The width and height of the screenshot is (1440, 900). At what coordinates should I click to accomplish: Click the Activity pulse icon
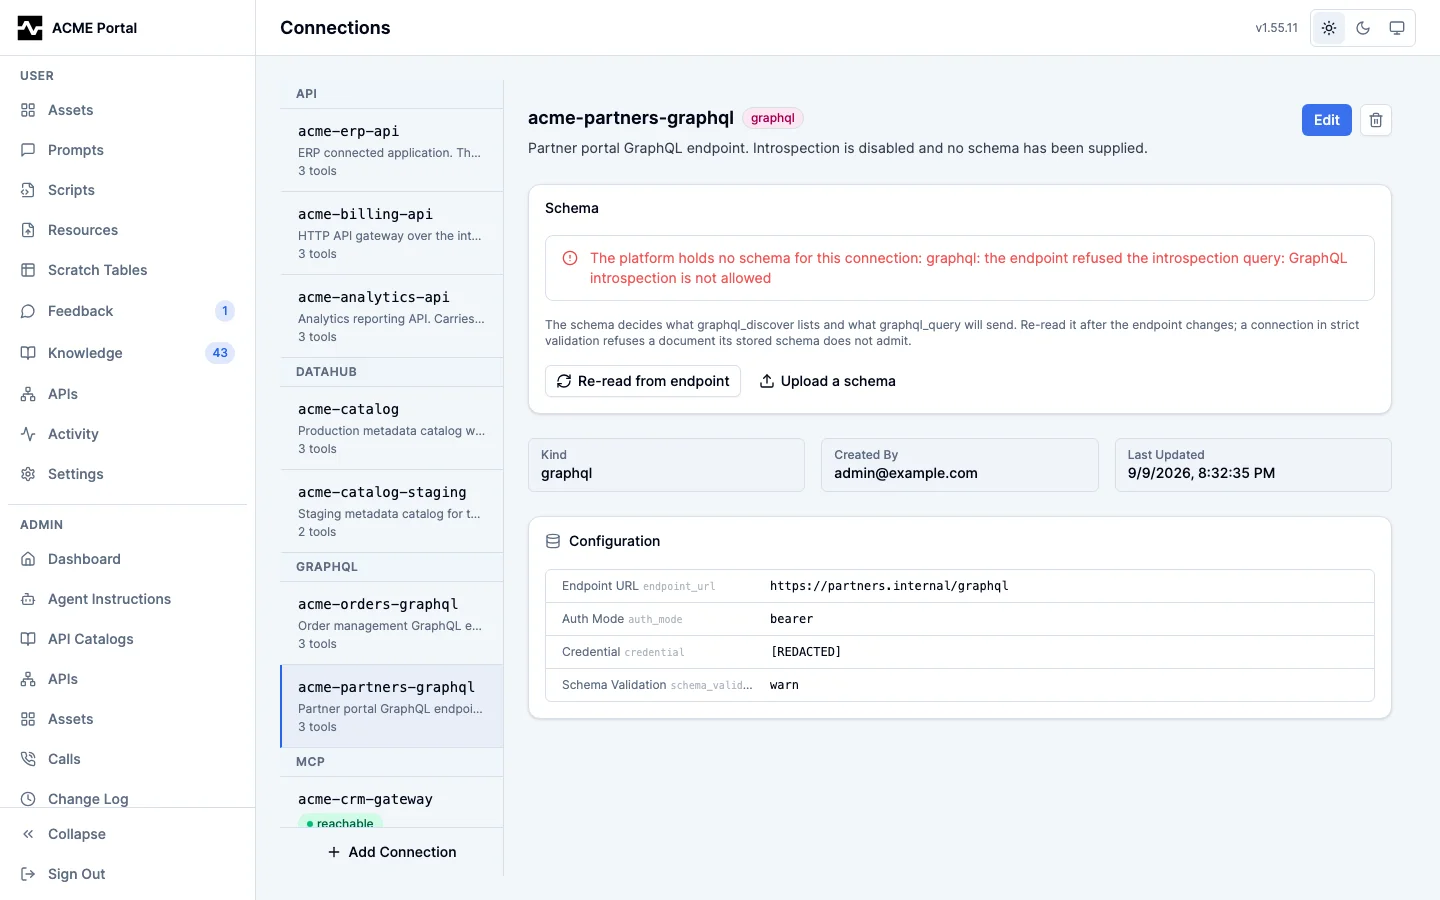tap(28, 434)
